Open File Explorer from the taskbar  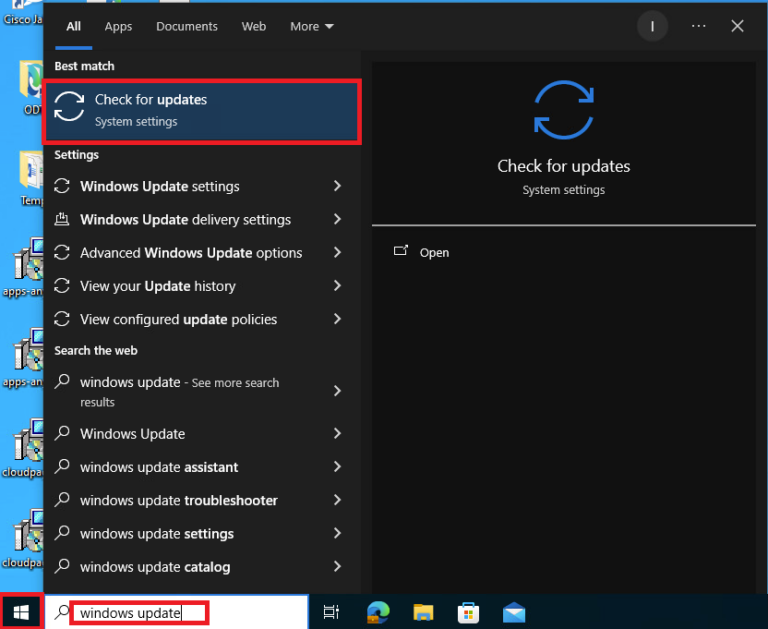(x=423, y=612)
